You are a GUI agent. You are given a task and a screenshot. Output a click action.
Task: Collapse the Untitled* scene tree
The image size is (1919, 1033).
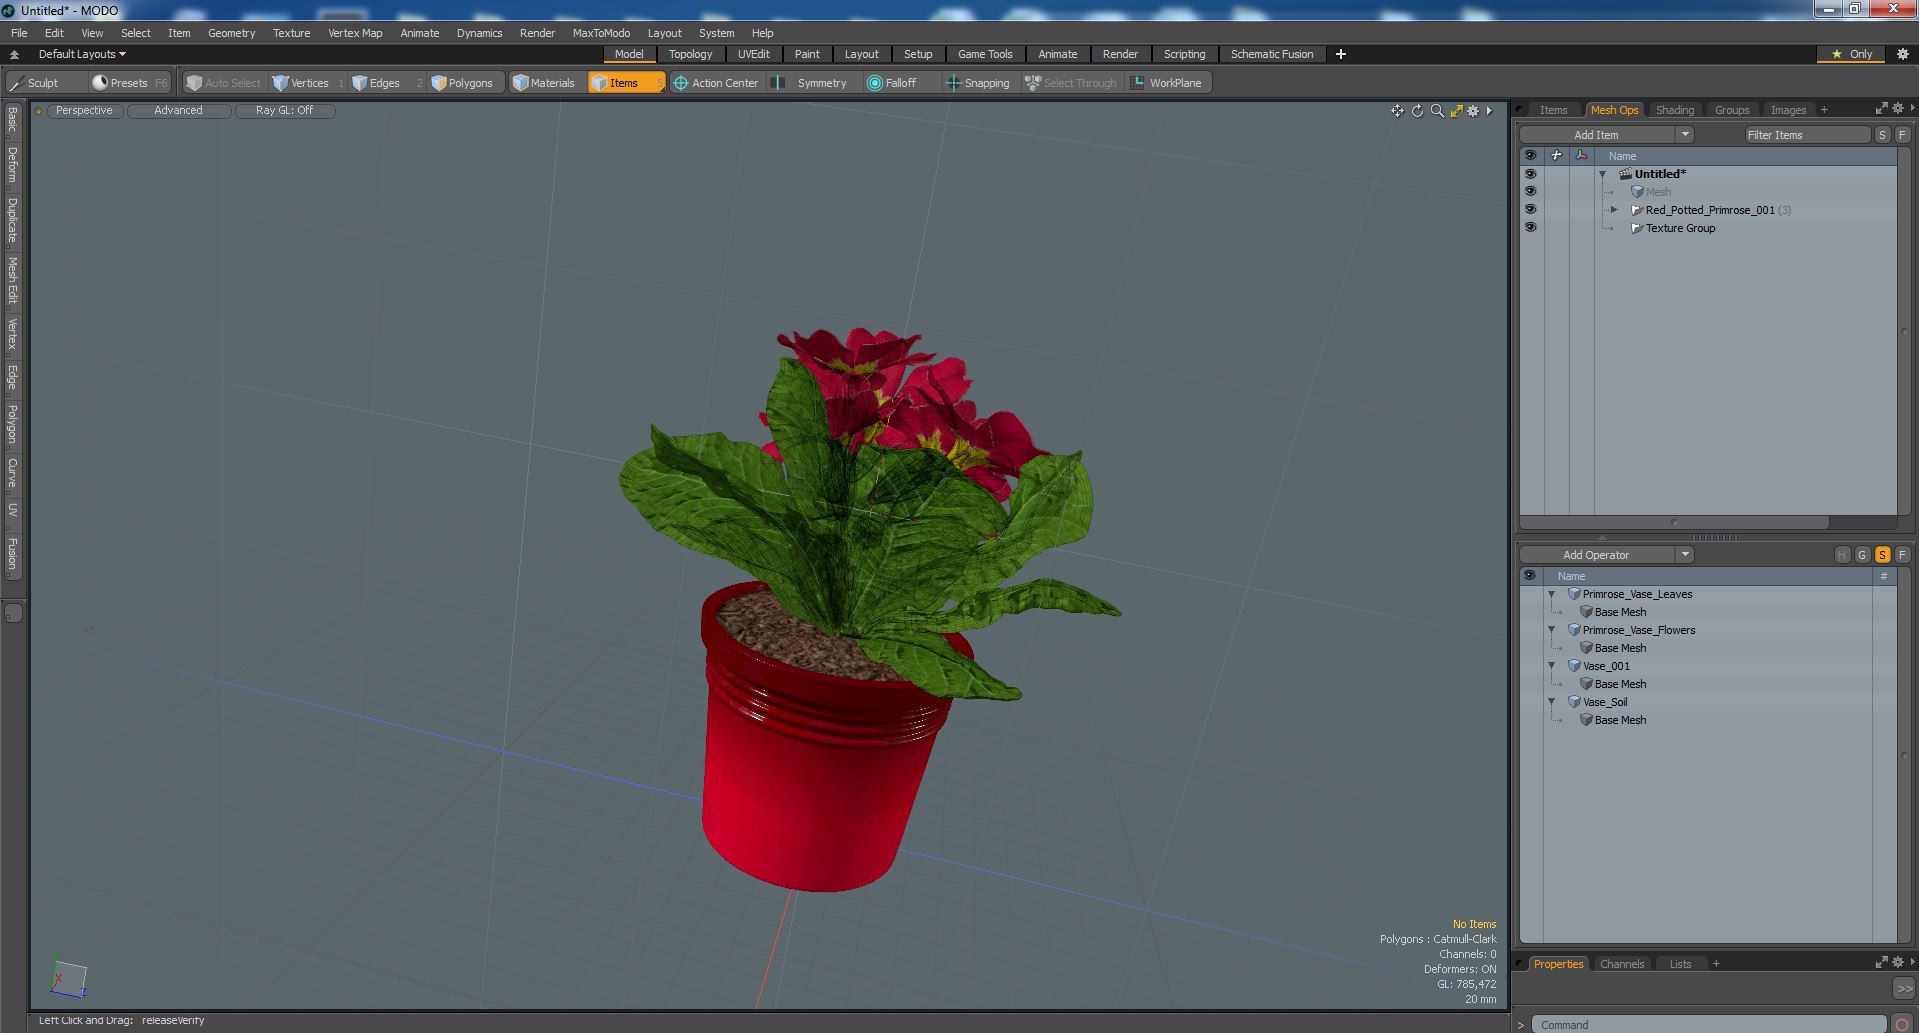point(1603,174)
